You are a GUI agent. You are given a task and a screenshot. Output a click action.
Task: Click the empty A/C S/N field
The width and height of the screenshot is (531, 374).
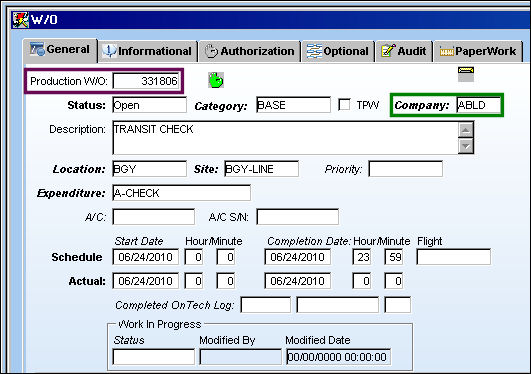click(298, 217)
